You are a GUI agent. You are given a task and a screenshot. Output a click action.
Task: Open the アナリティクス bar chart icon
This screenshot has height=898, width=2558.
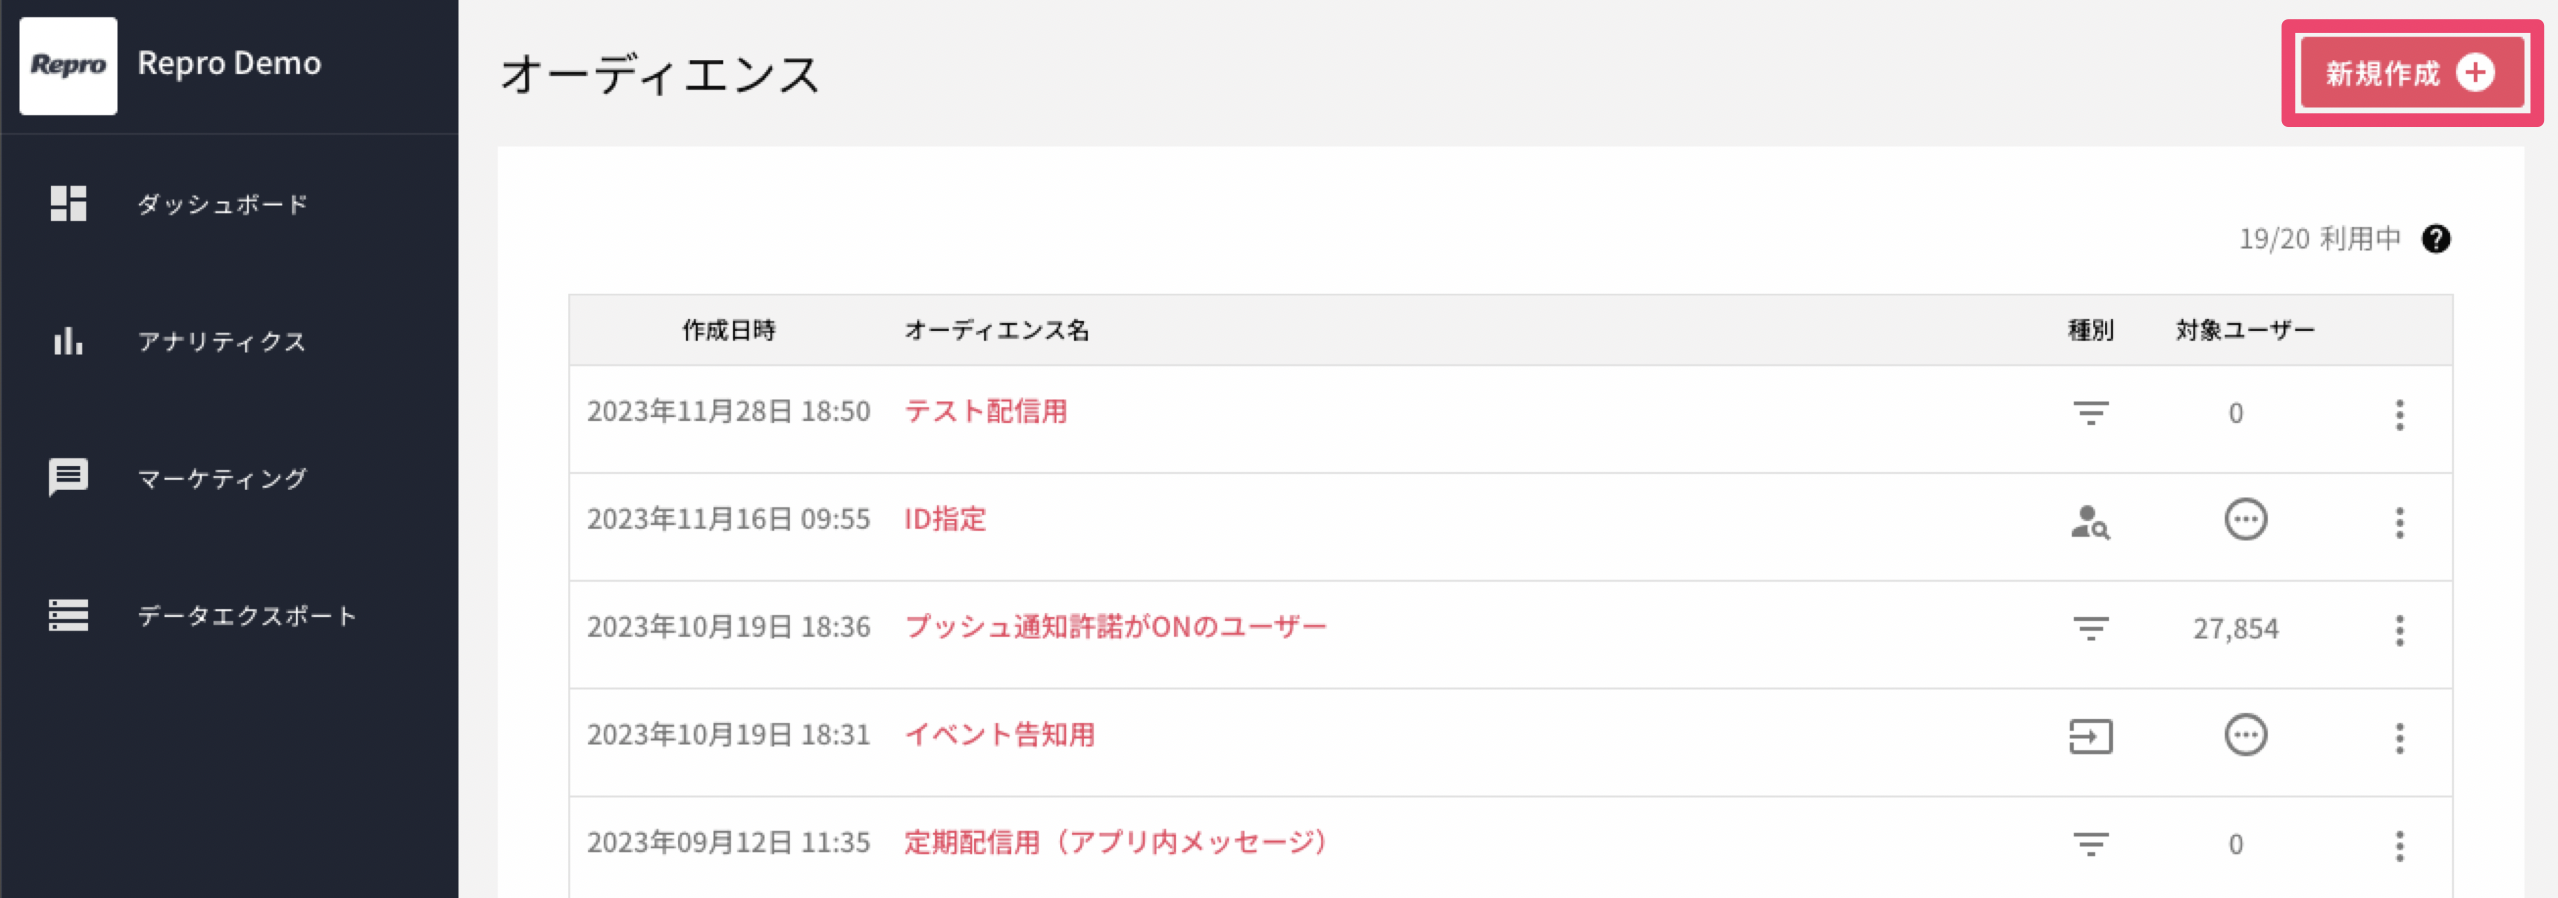click(68, 341)
